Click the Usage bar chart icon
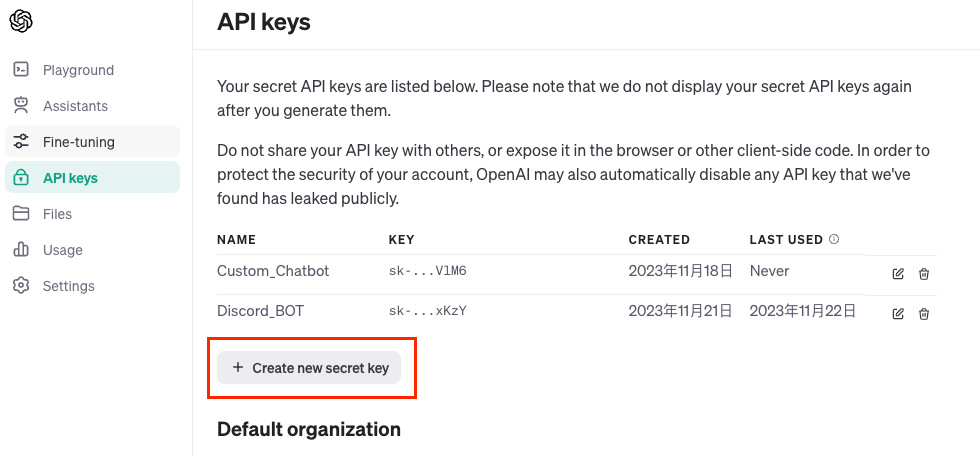Screen dimensions: 980x456 pos(21,250)
